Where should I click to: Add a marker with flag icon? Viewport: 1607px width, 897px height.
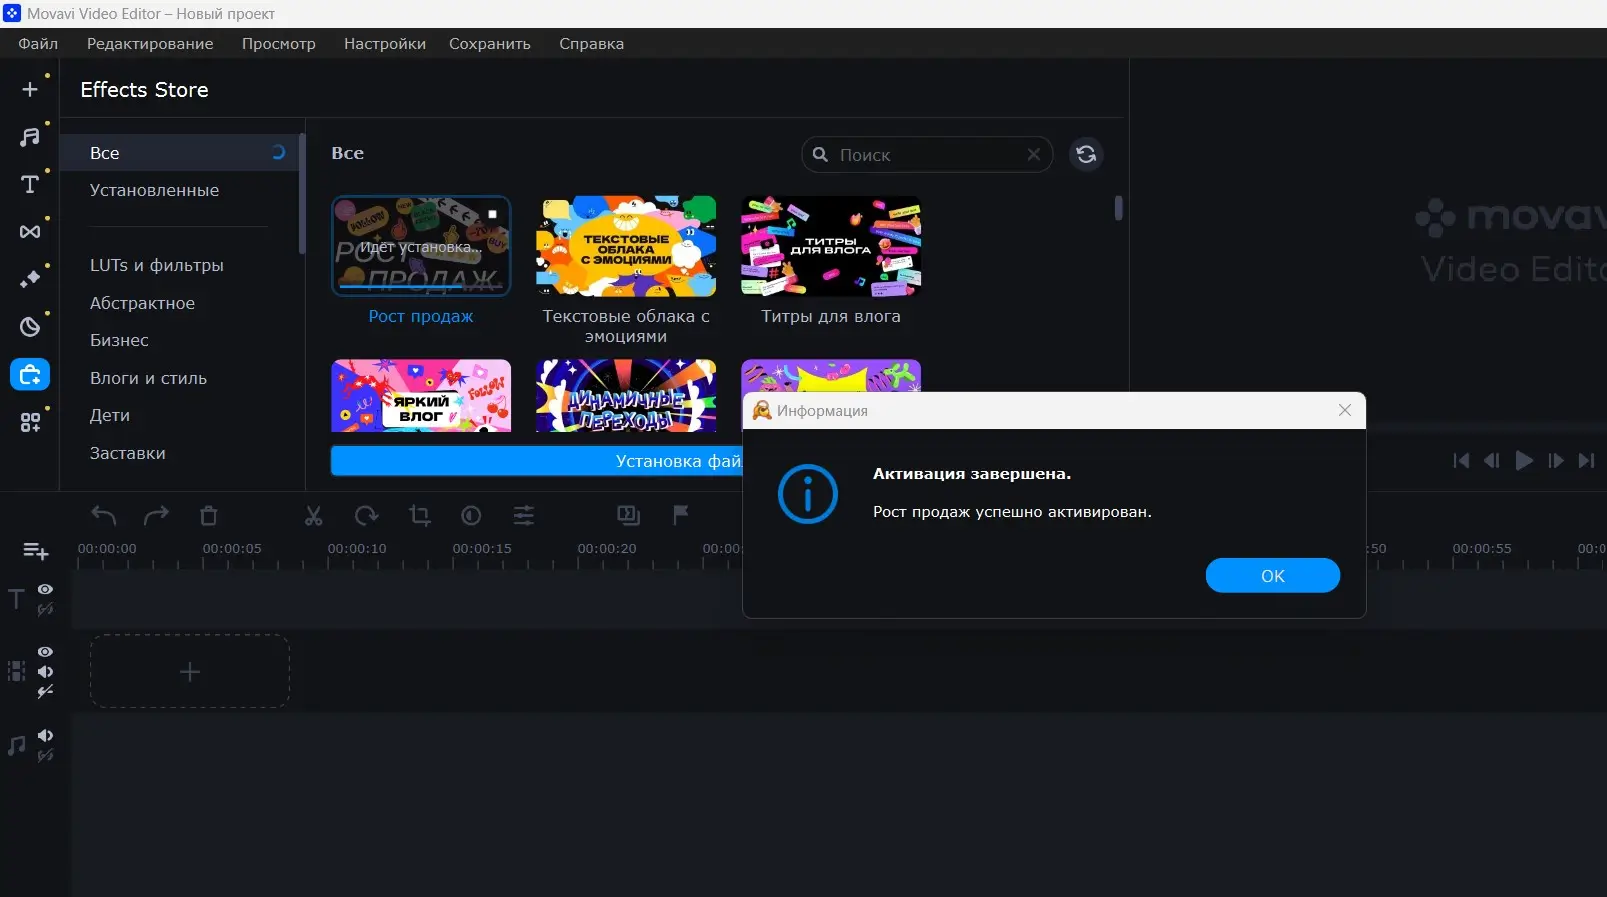click(x=681, y=515)
